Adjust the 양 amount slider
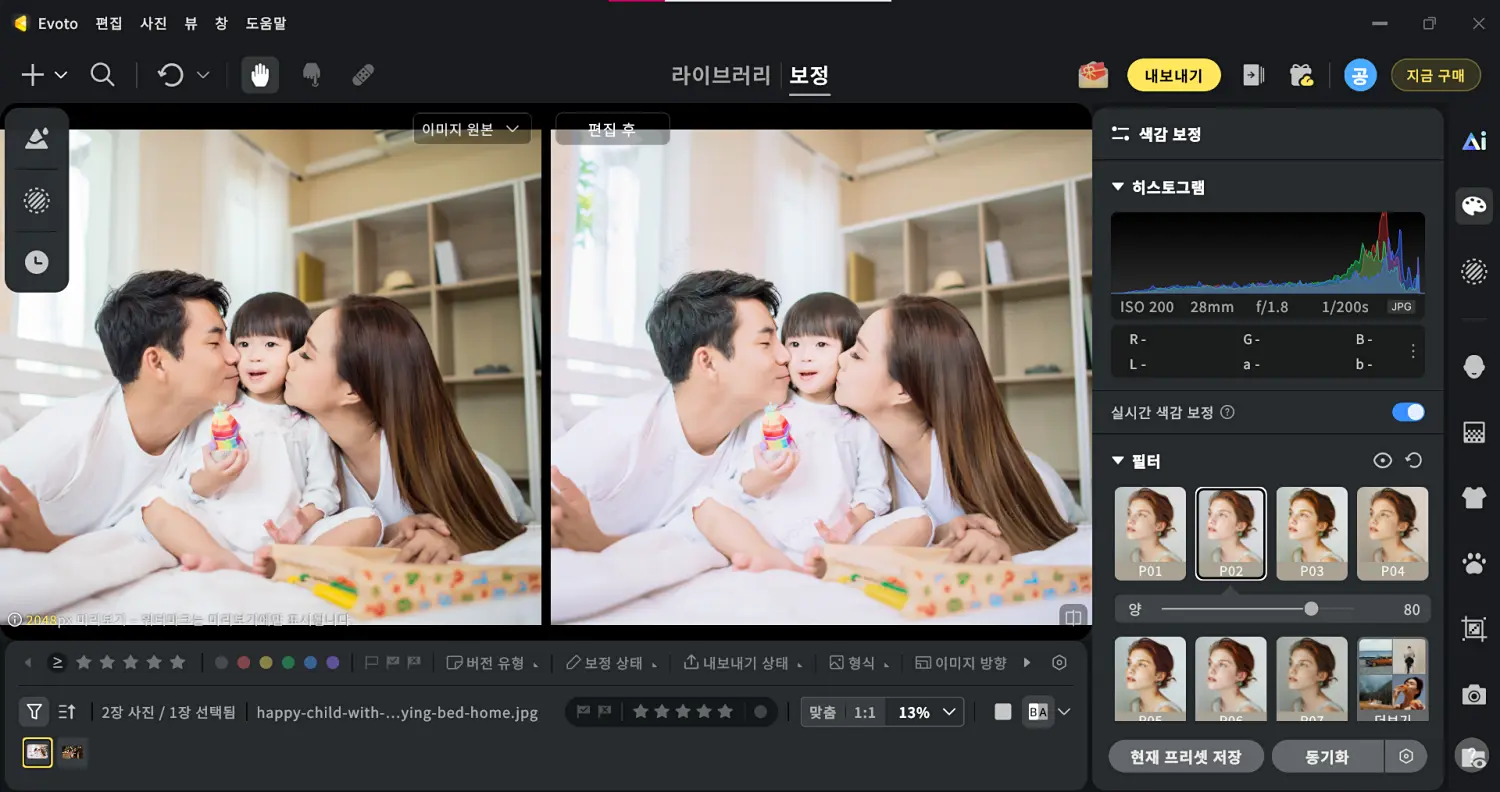 (1312, 608)
